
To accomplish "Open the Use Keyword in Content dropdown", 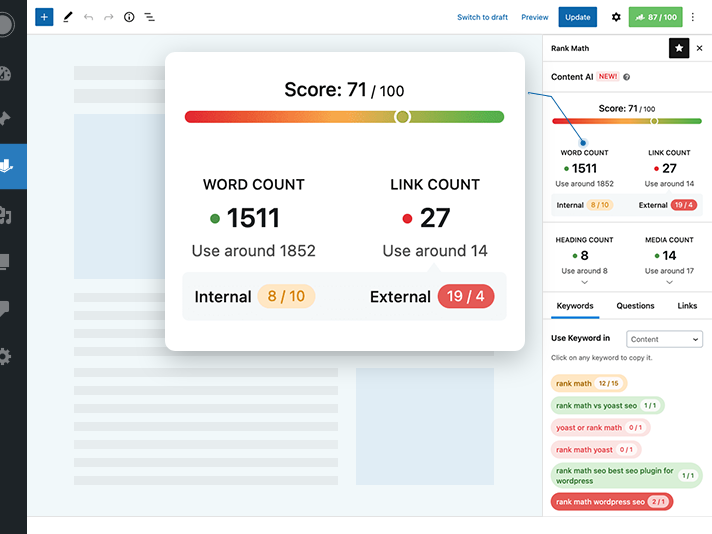I will click(x=664, y=339).
